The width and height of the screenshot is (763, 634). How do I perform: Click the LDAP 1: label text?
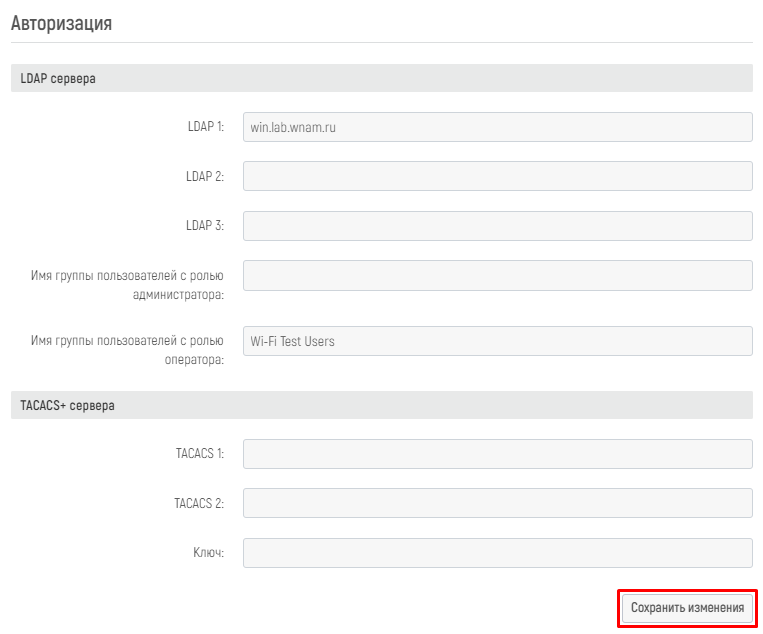(x=206, y=127)
